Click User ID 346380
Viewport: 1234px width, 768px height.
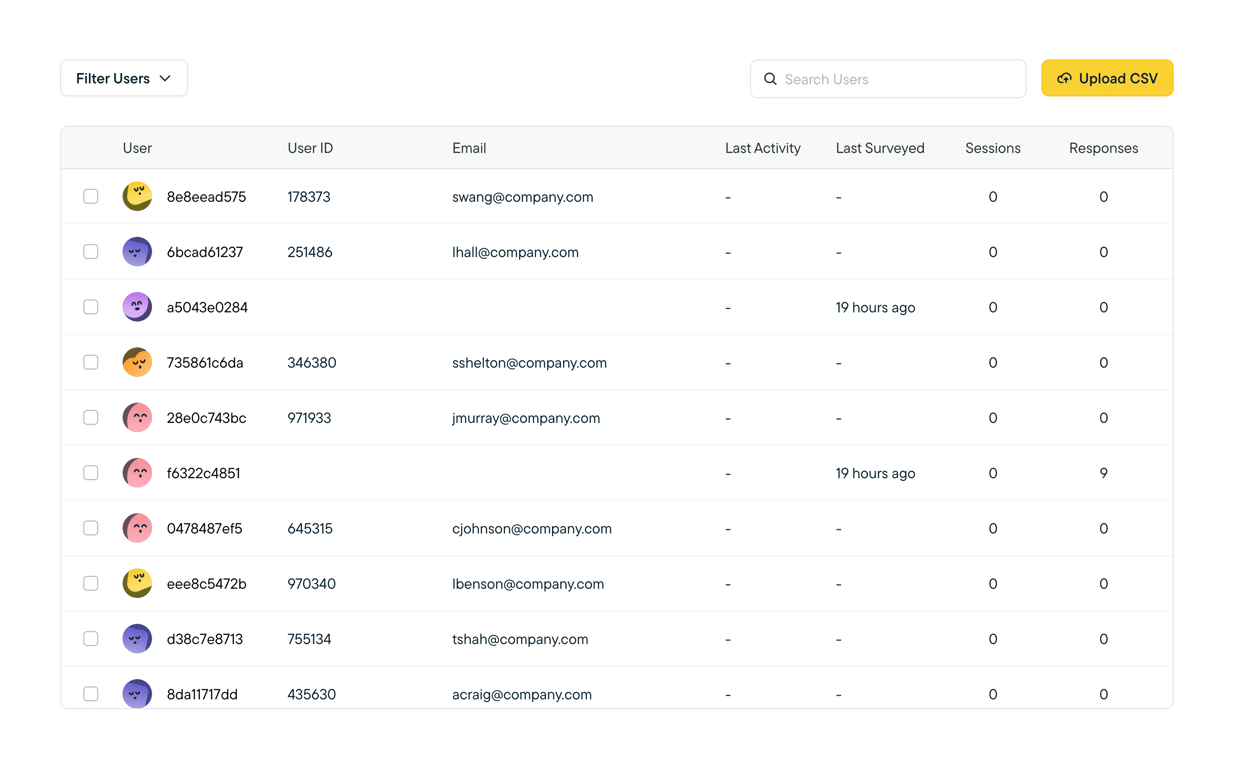[x=312, y=362]
